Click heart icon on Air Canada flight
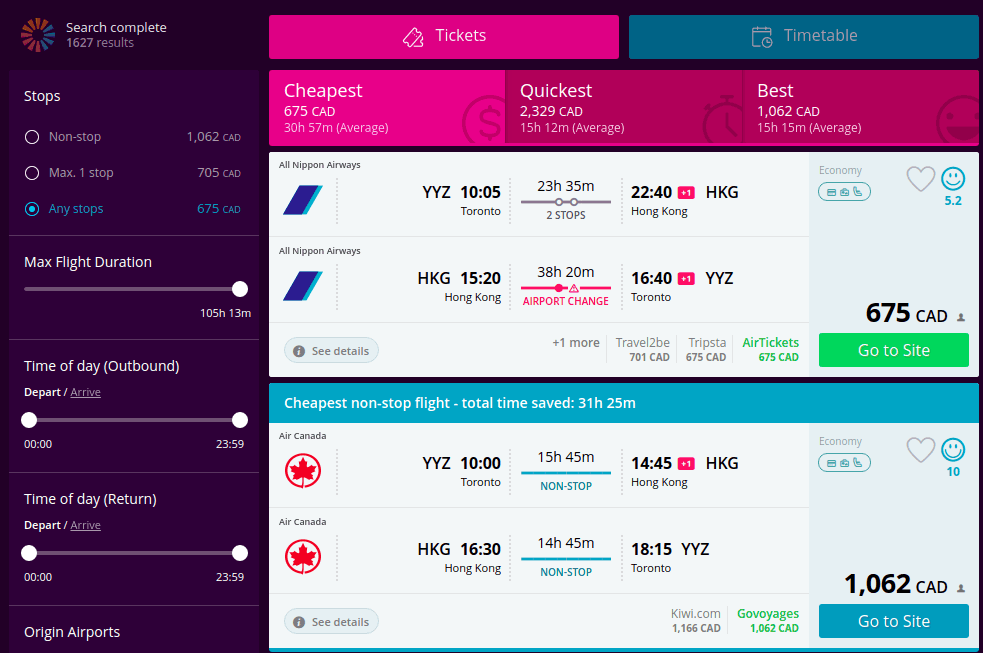Screen dimensions: 983x653 point(920,450)
